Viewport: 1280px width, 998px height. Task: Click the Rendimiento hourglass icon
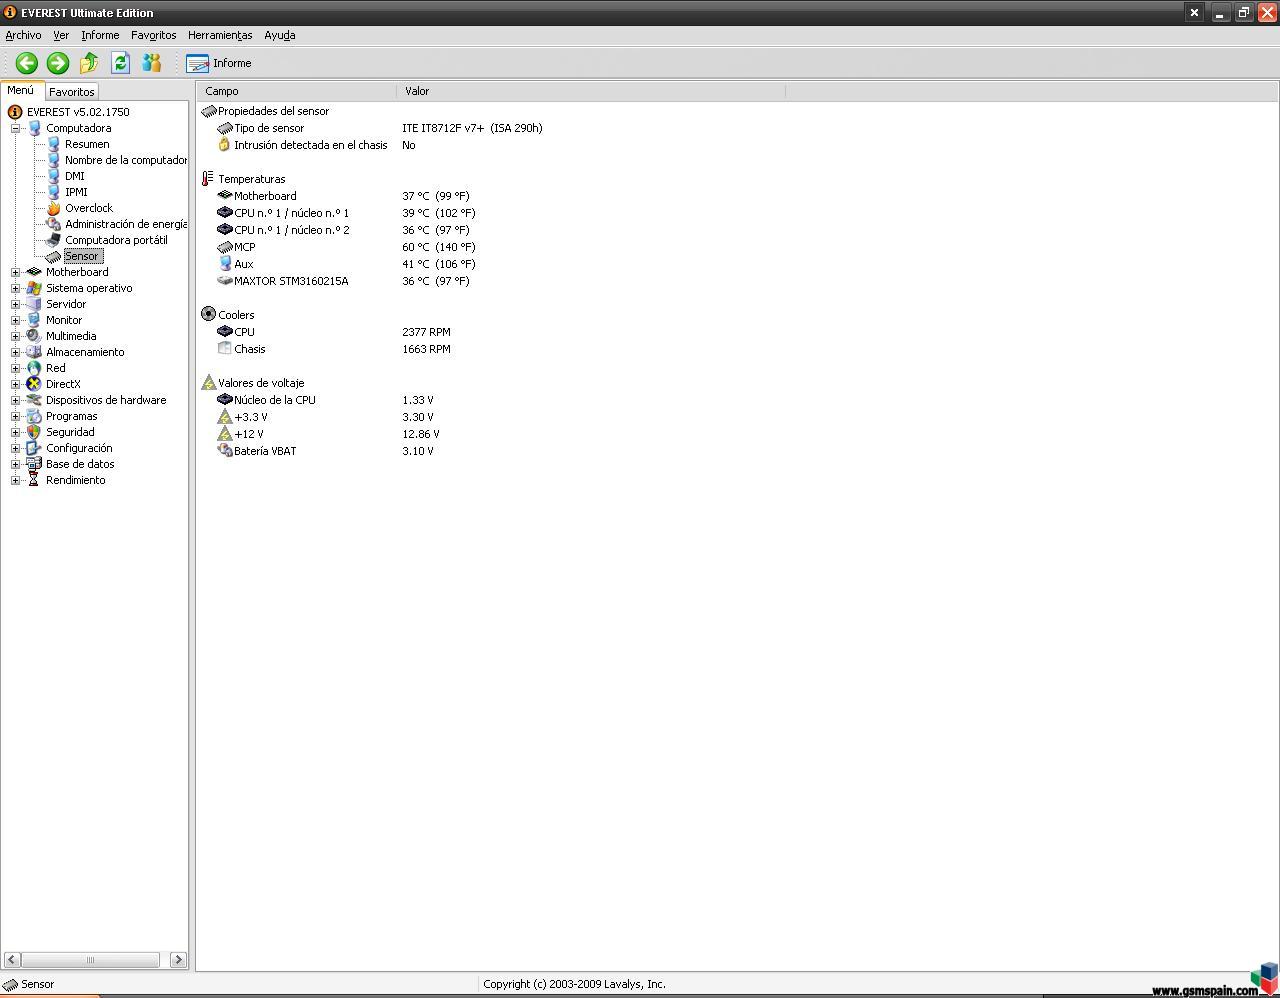(x=34, y=480)
